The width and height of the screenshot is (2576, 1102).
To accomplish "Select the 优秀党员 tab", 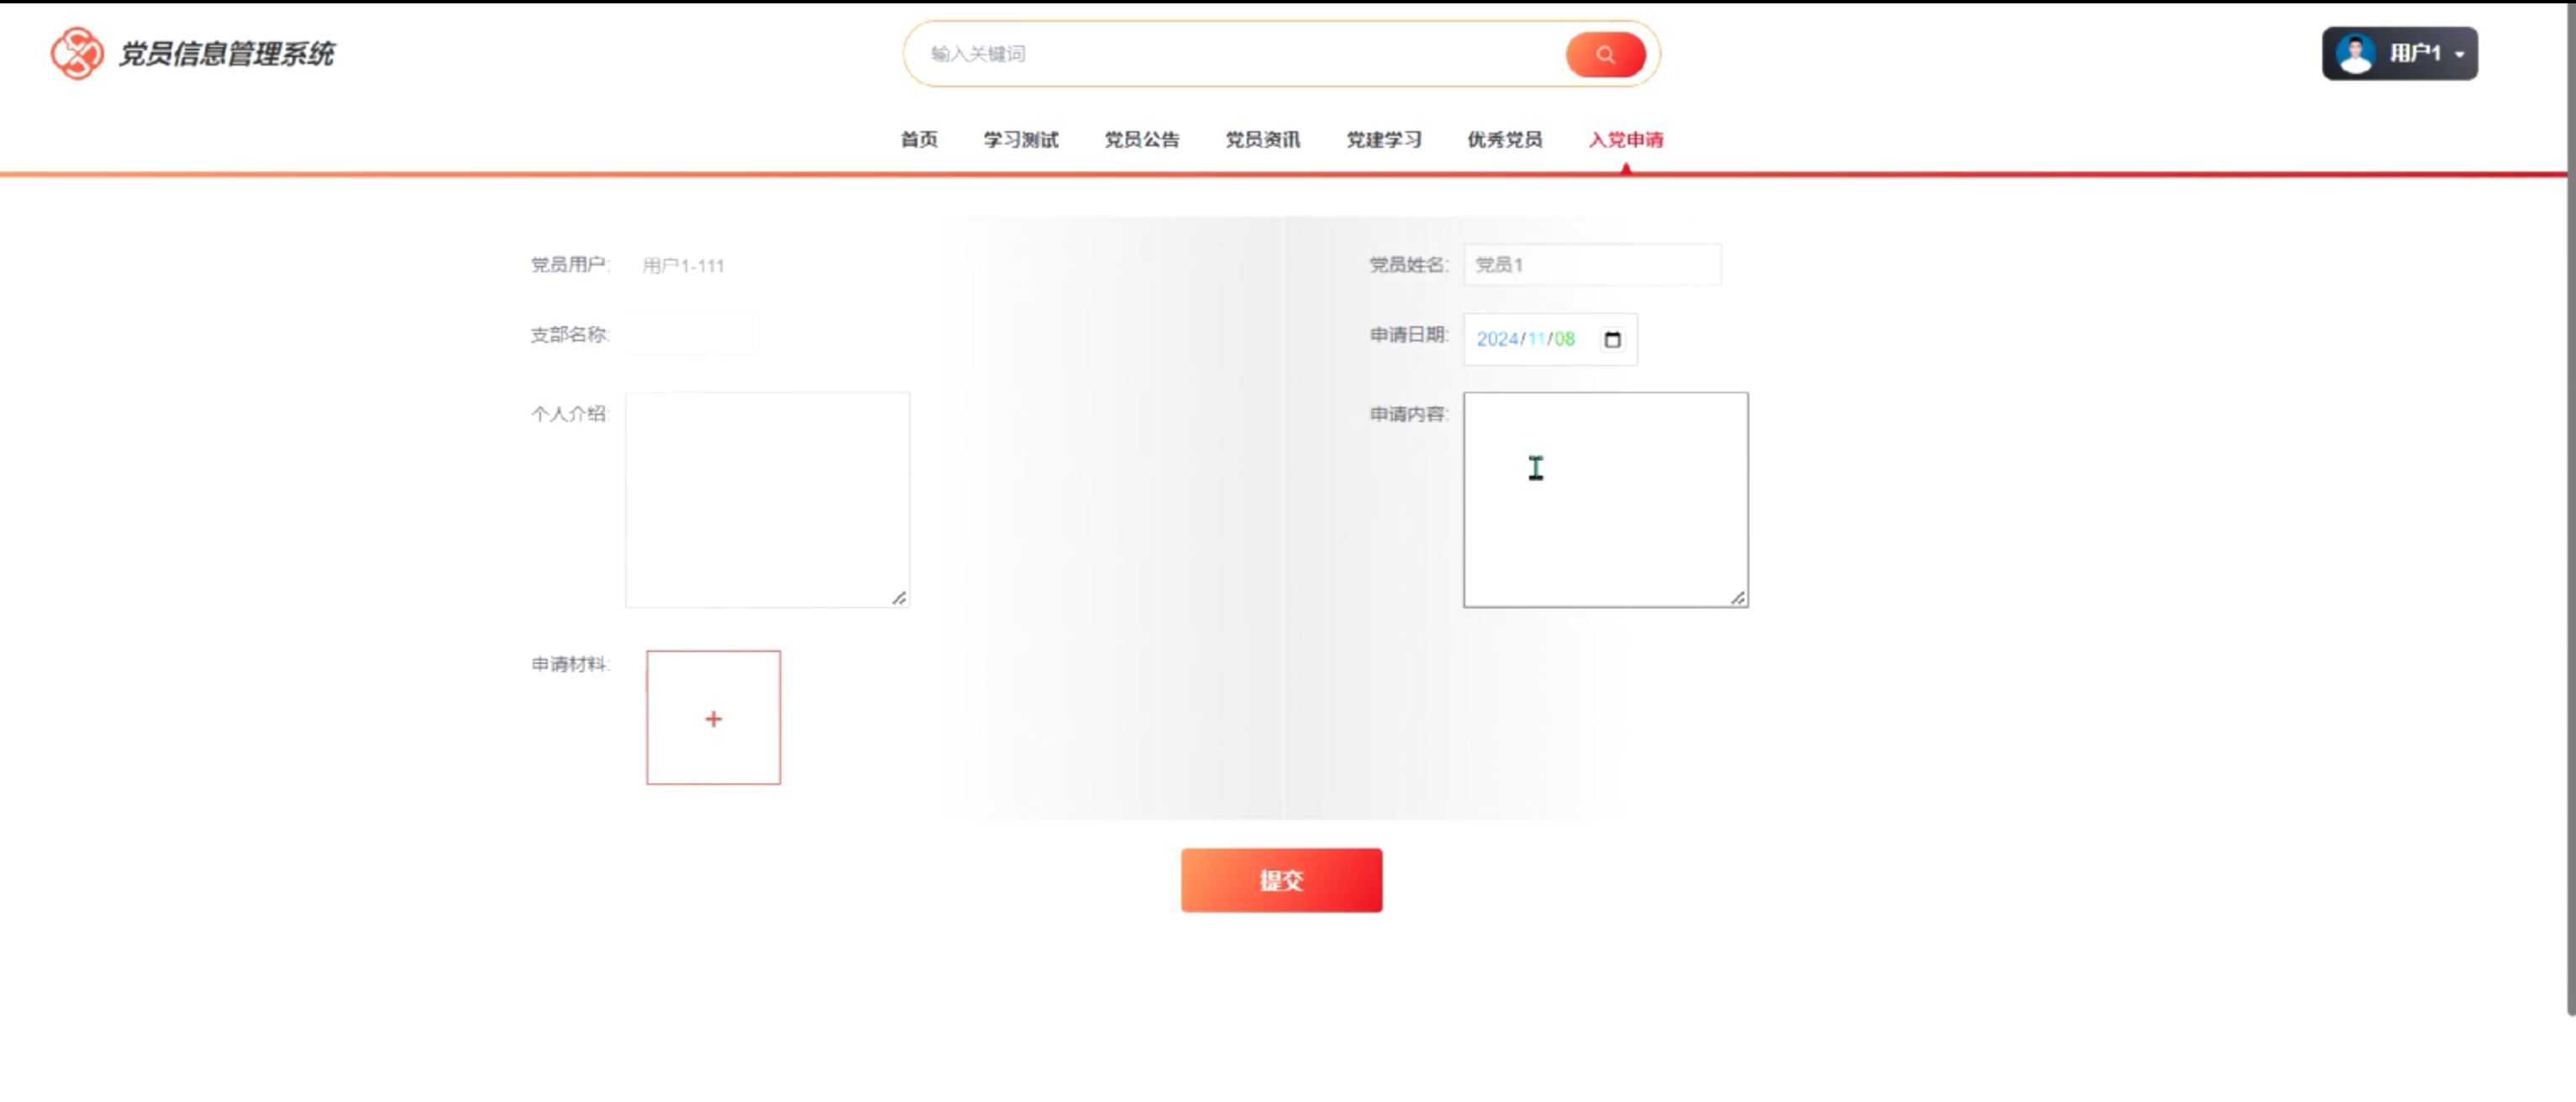I will pos(1504,140).
